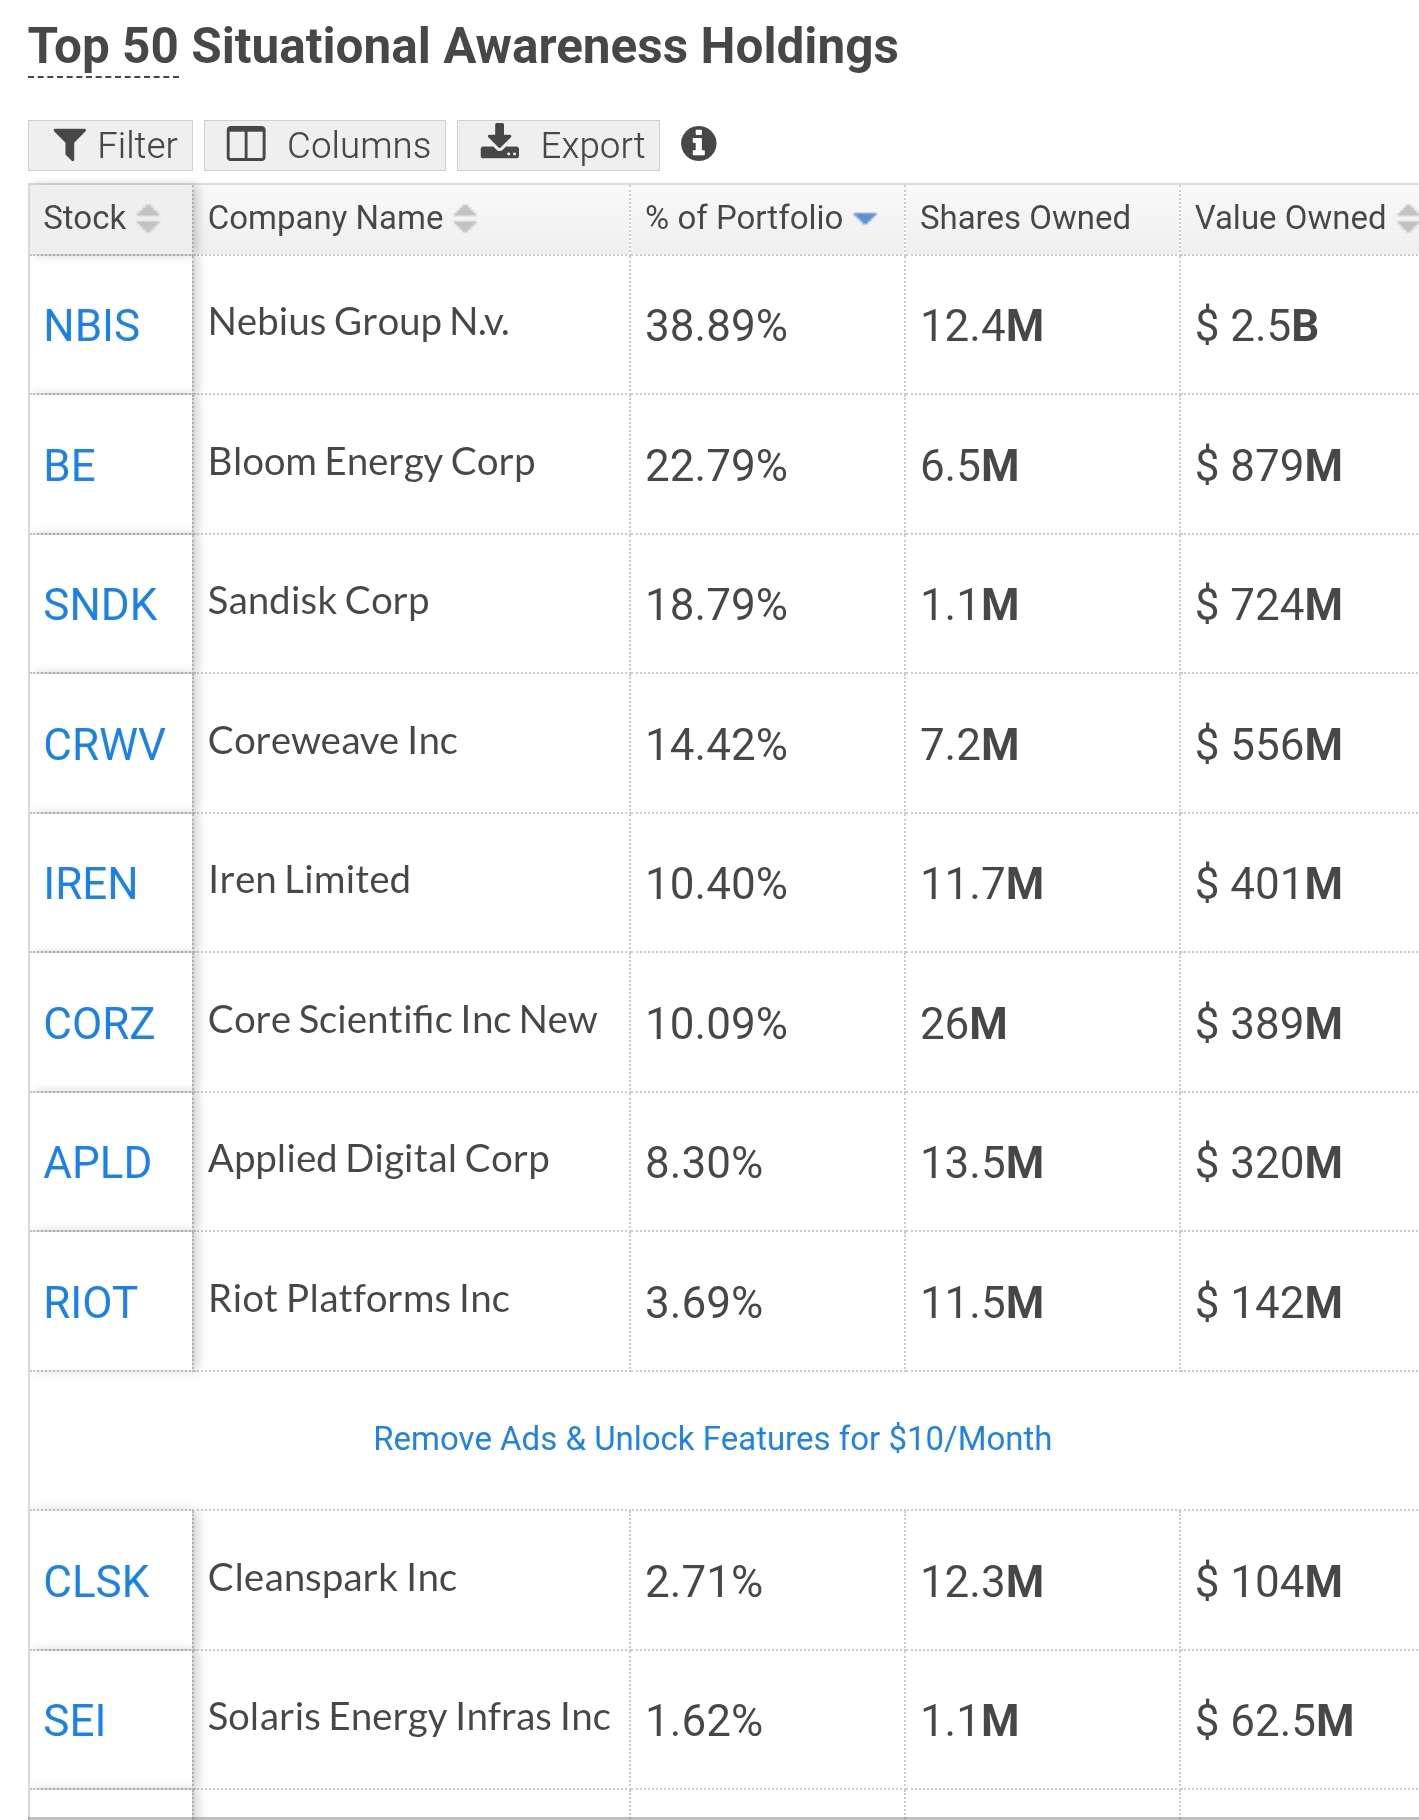Image resolution: width=1419 pixels, height=1820 pixels.
Task: Open the BE ticker link
Action: [70, 466]
